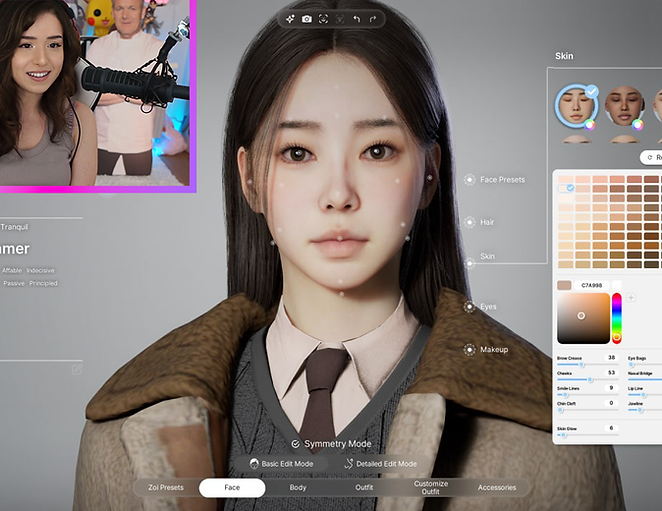Click the Face Presets node icon
The image size is (662, 511).
[469, 180]
